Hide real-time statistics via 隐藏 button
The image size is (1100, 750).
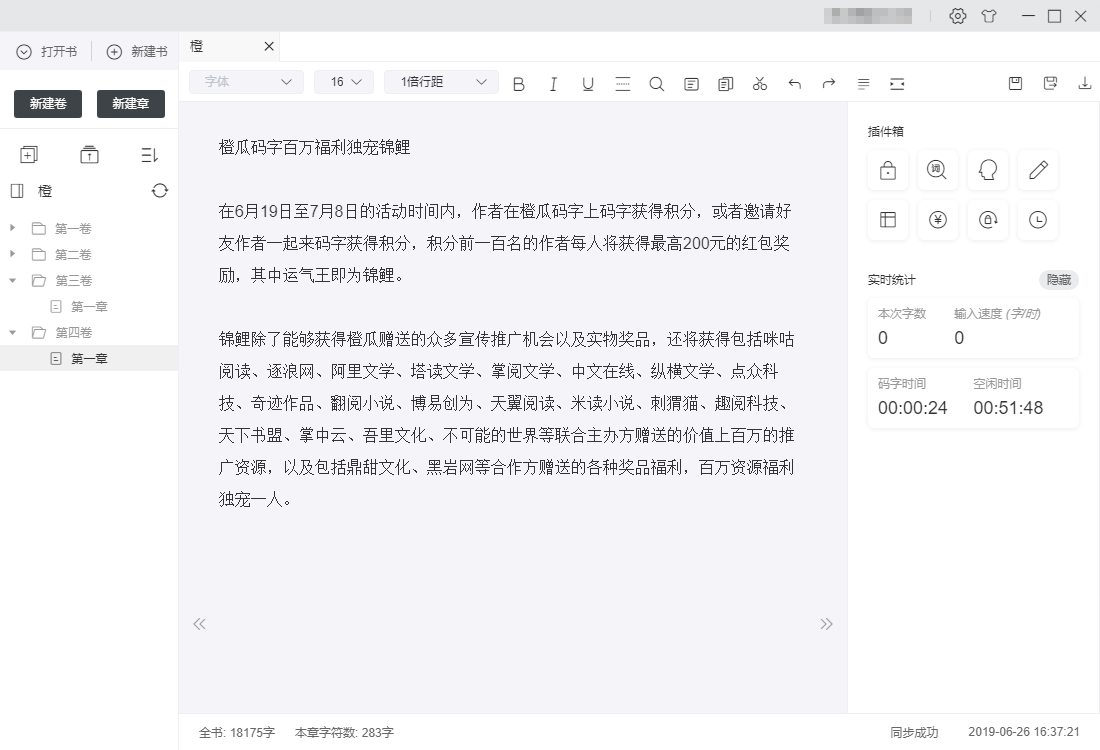coord(1057,280)
